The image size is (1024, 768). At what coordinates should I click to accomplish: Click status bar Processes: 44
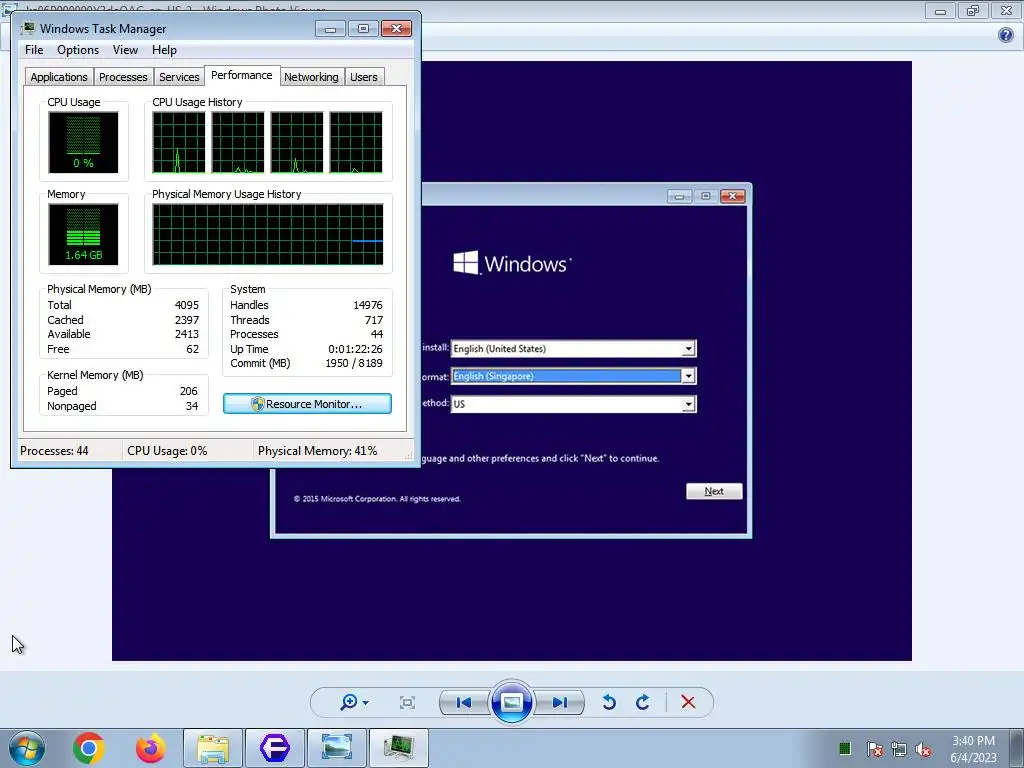point(54,451)
